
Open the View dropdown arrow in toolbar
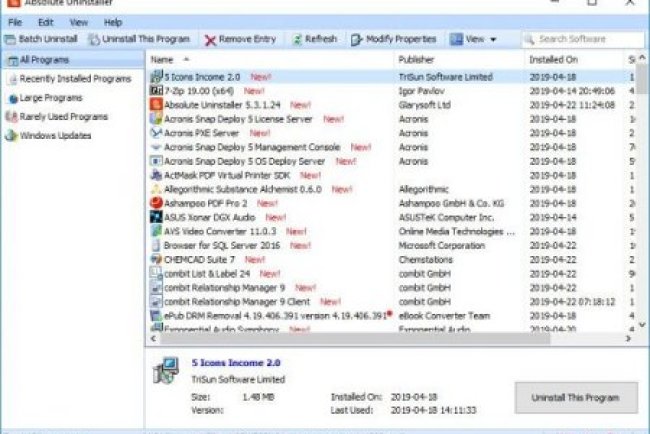[x=493, y=40]
